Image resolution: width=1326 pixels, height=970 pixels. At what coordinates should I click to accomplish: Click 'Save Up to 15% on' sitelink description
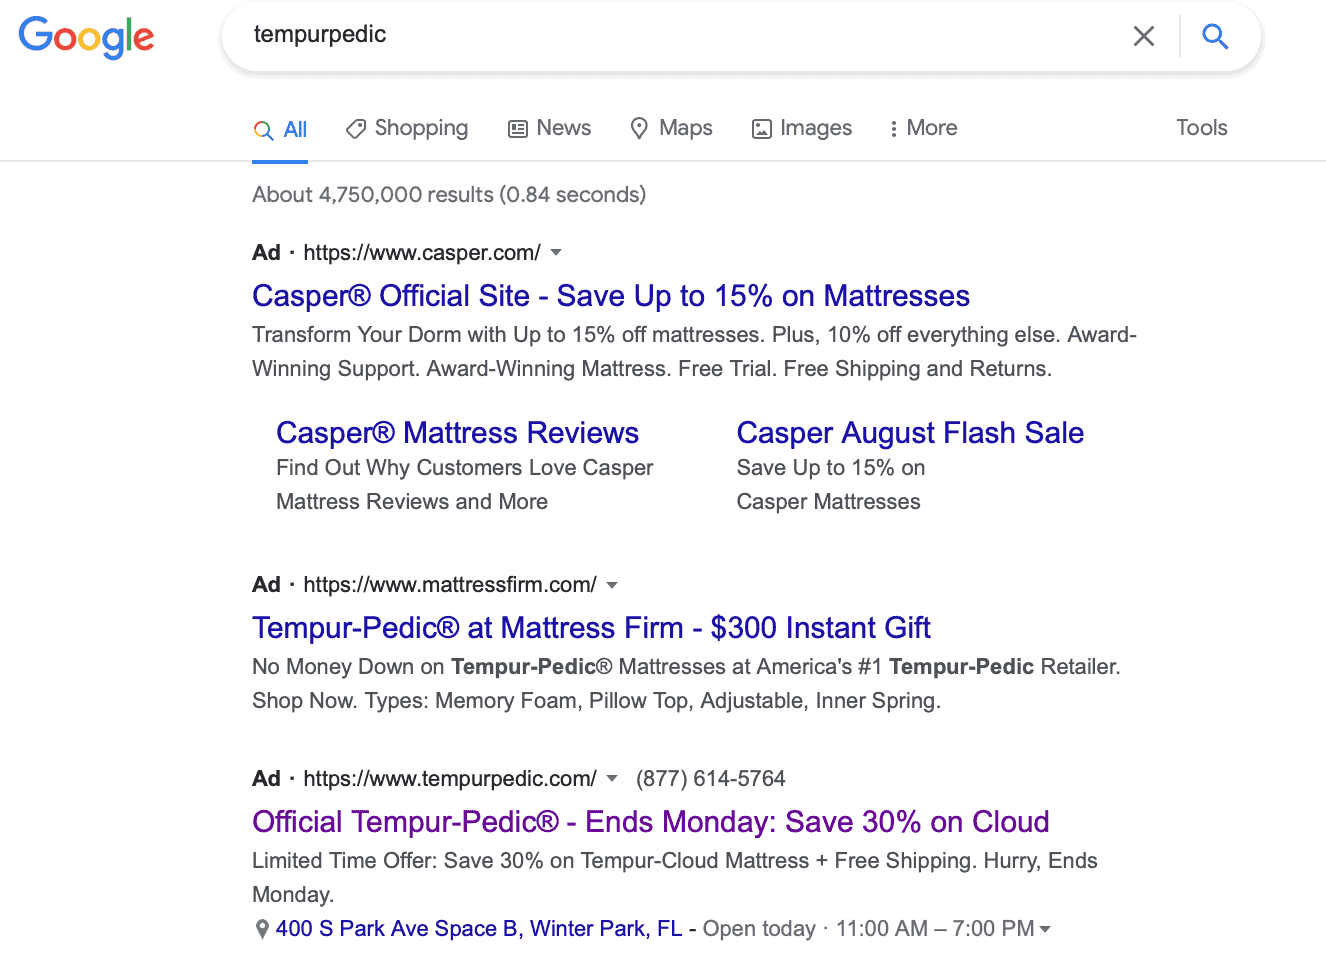[x=831, y=468]
